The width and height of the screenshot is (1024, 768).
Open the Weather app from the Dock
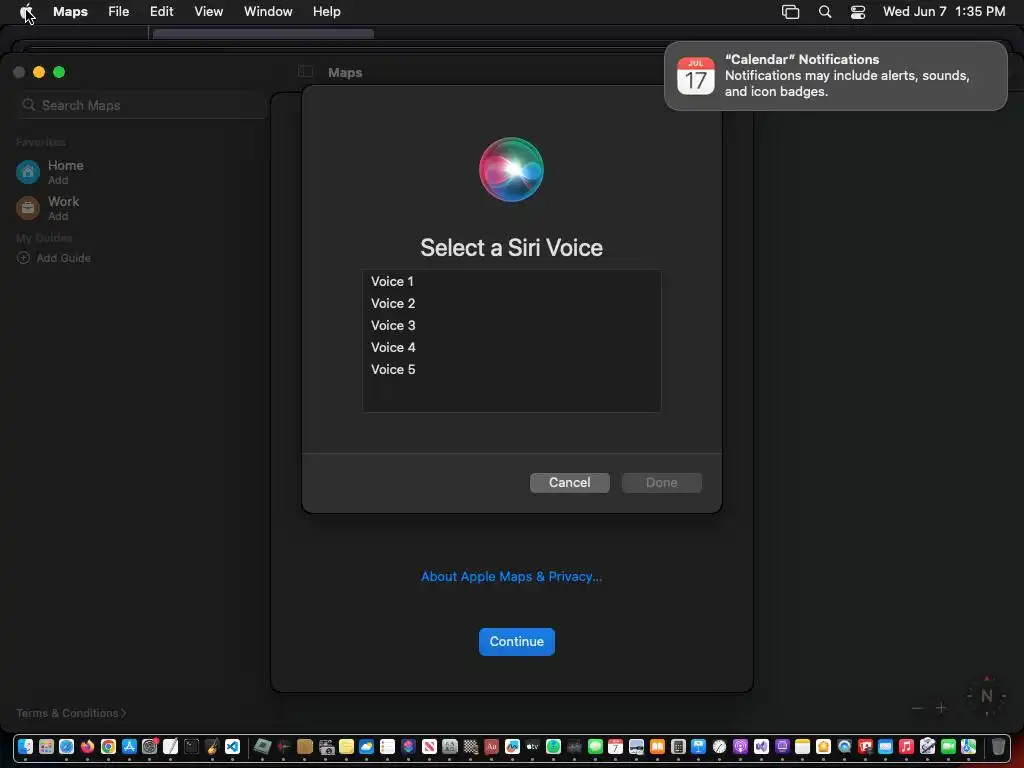366,746
